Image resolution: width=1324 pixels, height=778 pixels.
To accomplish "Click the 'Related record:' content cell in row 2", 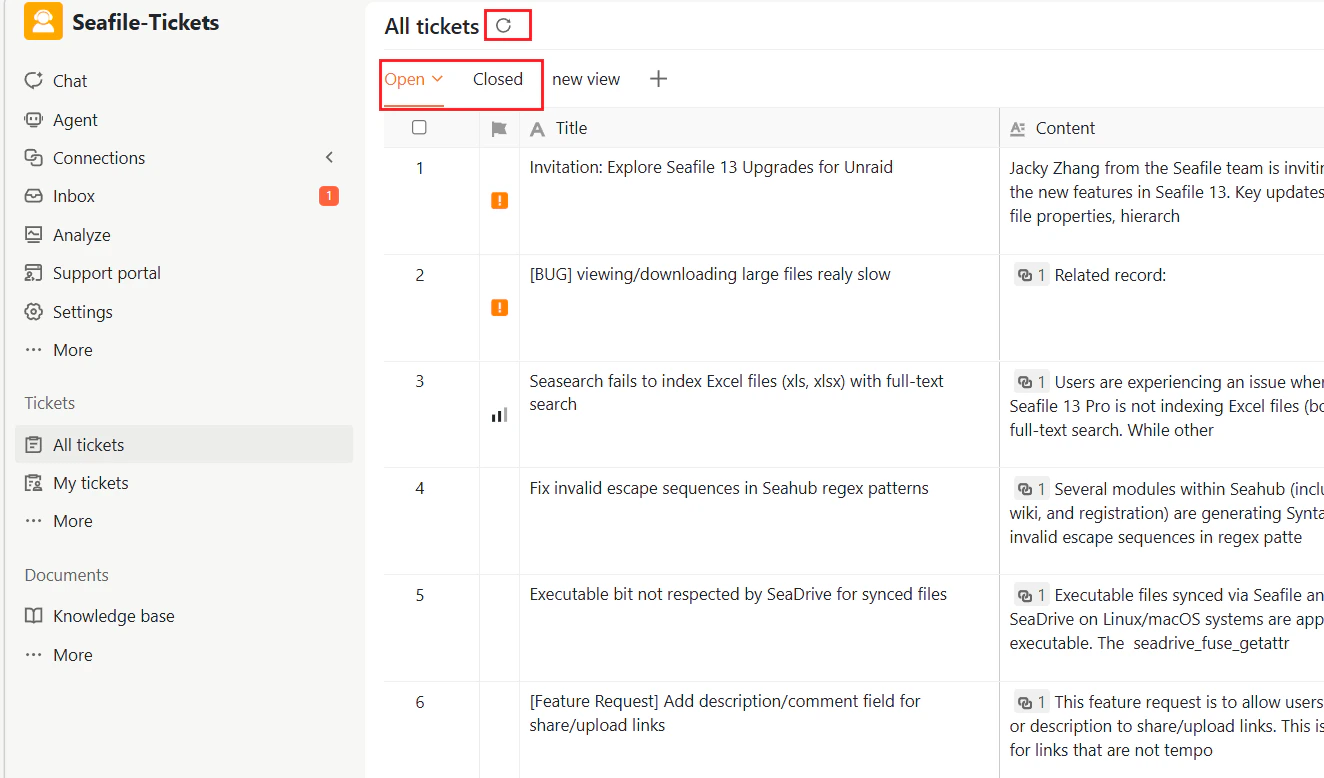I will (x=1162, y=308).
